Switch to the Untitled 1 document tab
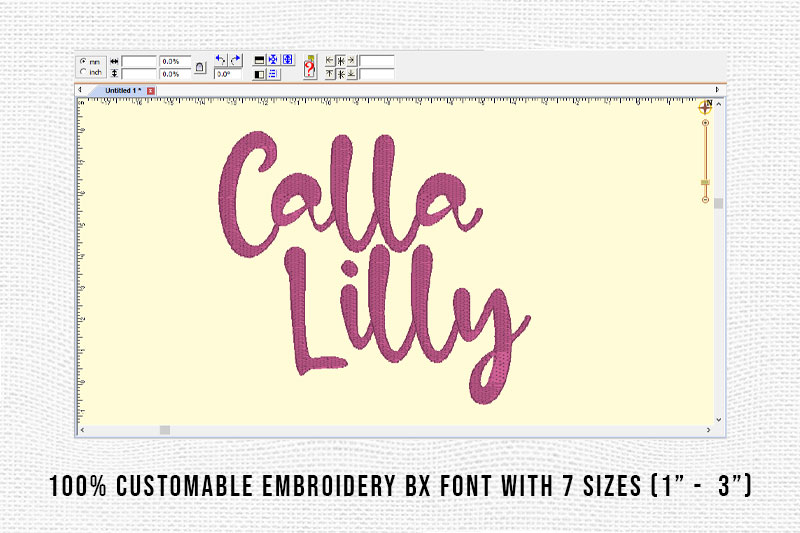This screenshot has width=800, height=533. click(x=123, y=90)
